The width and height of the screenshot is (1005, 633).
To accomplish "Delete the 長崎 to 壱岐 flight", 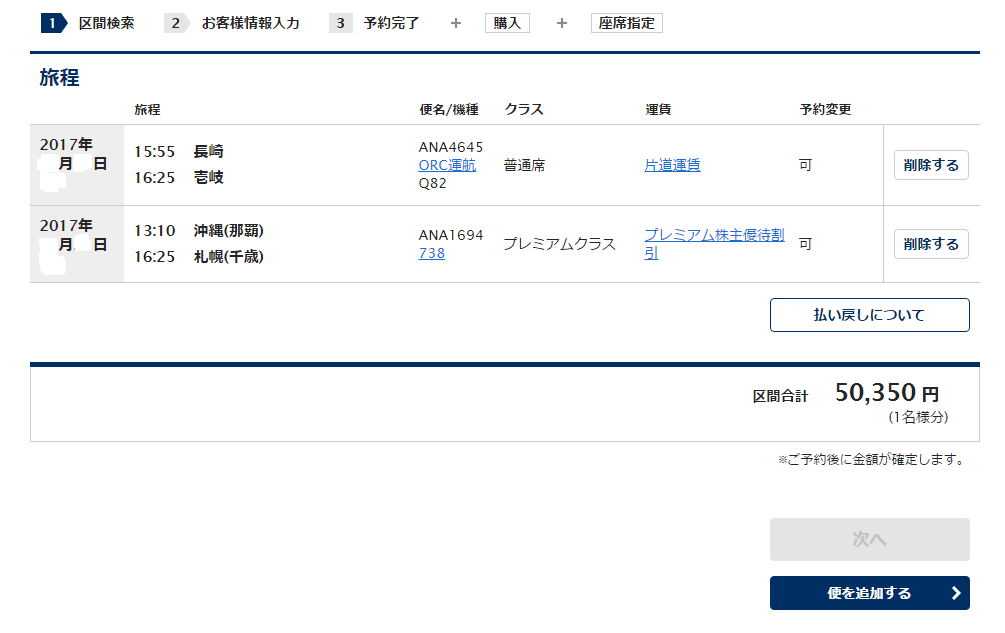I will tap(931, 165).
